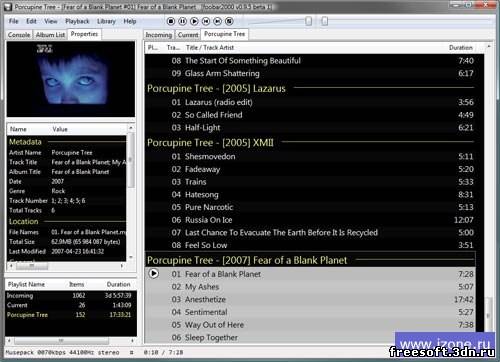The width and height of the screenshot is (500, 362).
Task: Open the Library menu
Action: [x=106, y=21]
